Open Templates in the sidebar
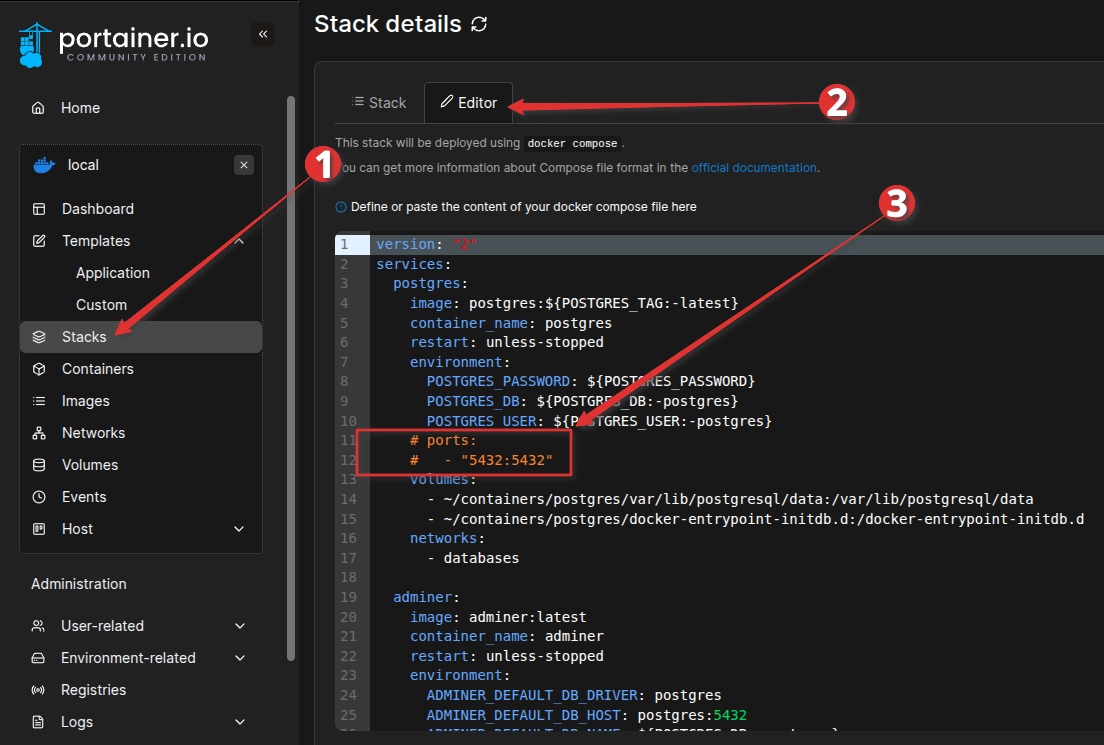This screenshot has height=745, width=1104. point(96,241)
